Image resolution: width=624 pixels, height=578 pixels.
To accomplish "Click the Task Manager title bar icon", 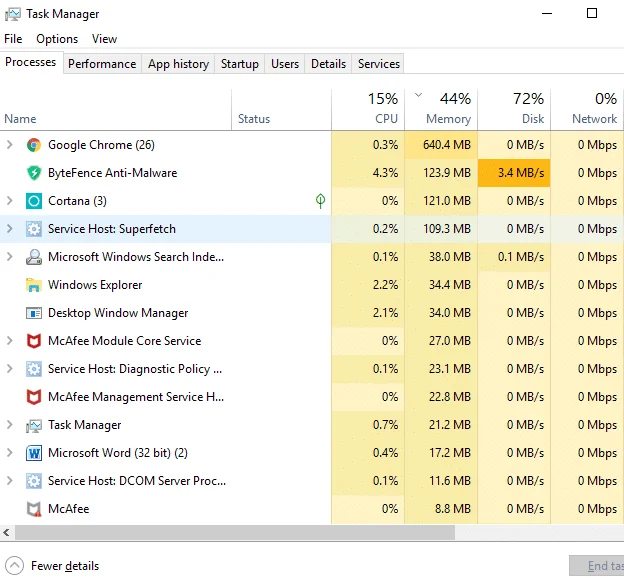I will click(13, 14).
